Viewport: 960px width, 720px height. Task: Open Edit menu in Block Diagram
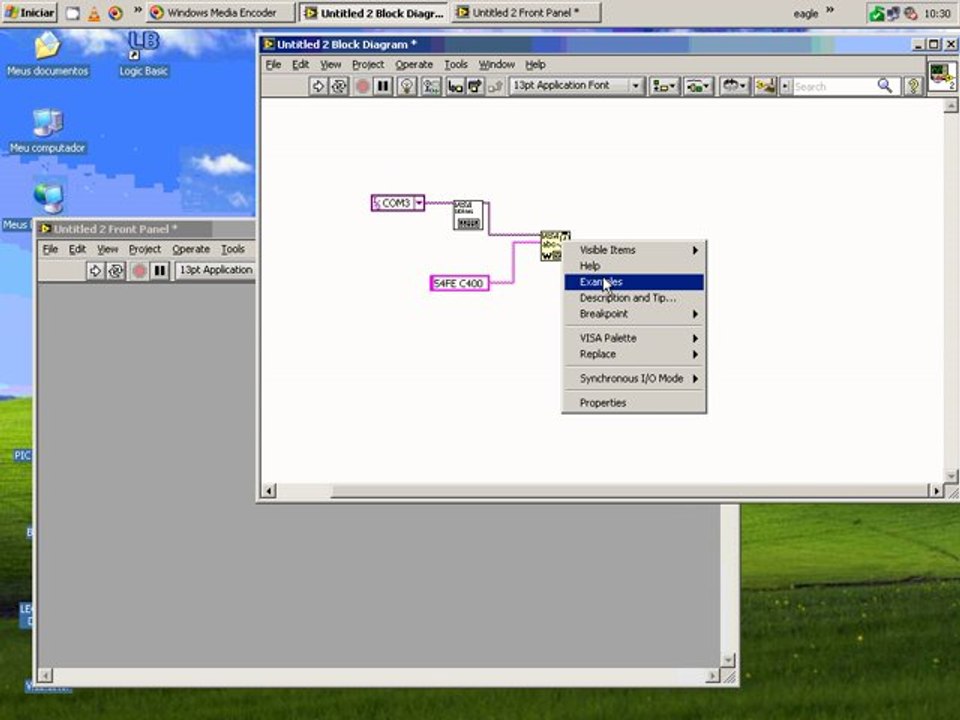pos(300,64)
